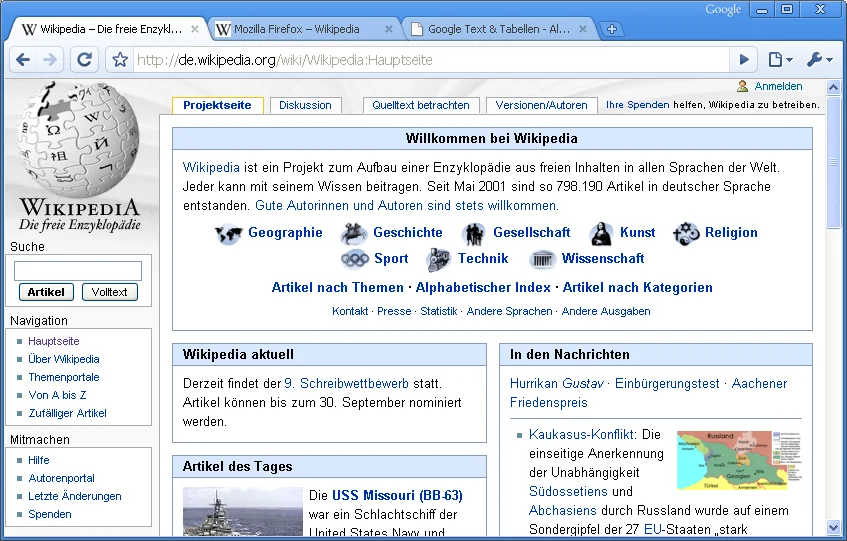This screenshot has width=847, height=541.
Task: Open the Hurrikan Gustav news link
Action: [556, 383]
